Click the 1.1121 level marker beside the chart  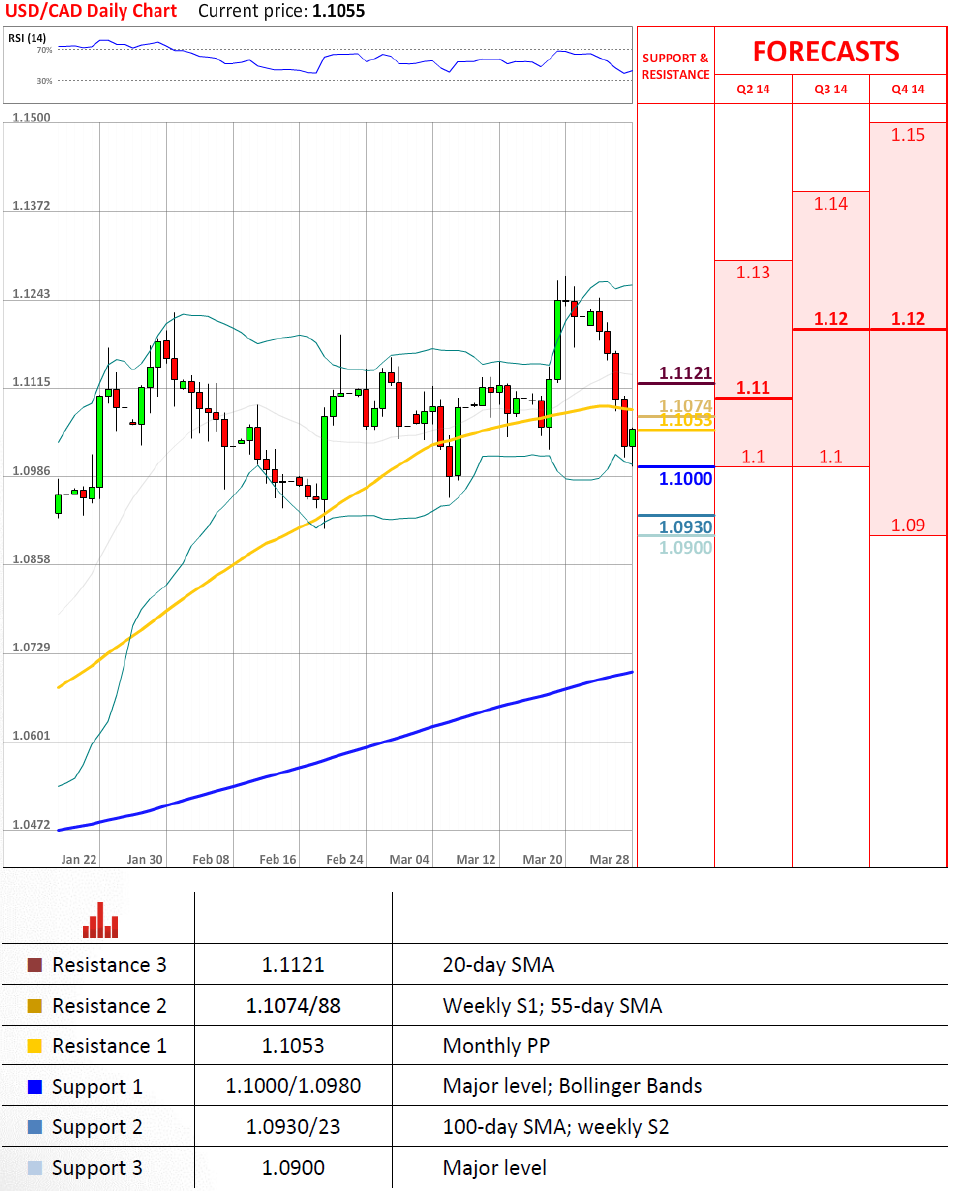point(686,373)
